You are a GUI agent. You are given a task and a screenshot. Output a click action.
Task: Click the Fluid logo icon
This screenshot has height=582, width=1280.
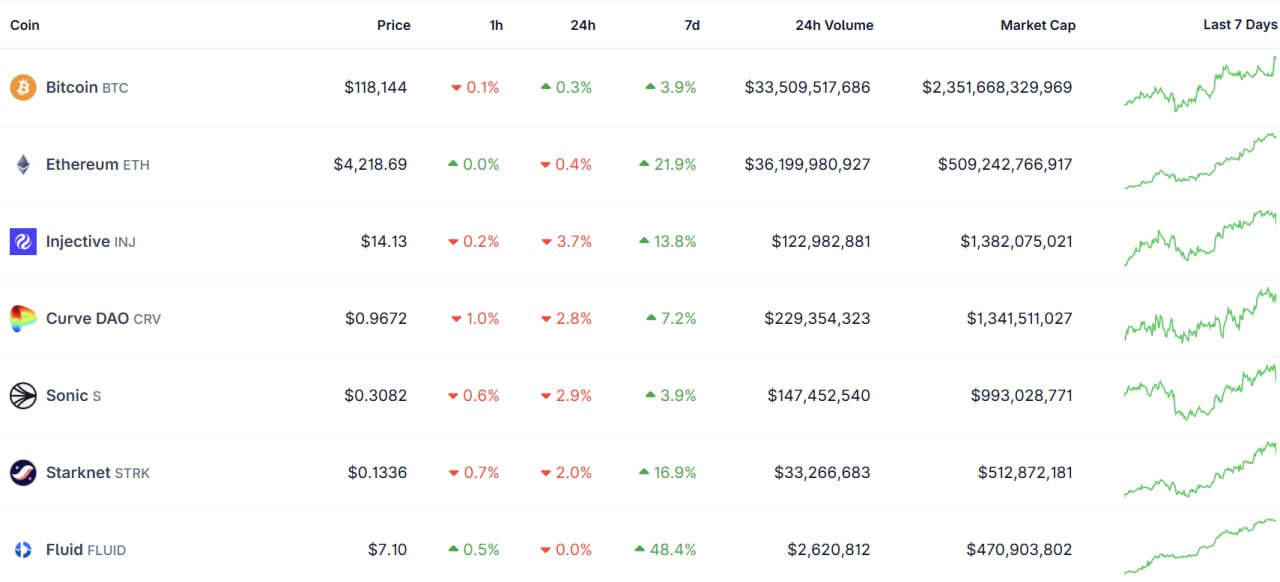[x=23, y=550]
